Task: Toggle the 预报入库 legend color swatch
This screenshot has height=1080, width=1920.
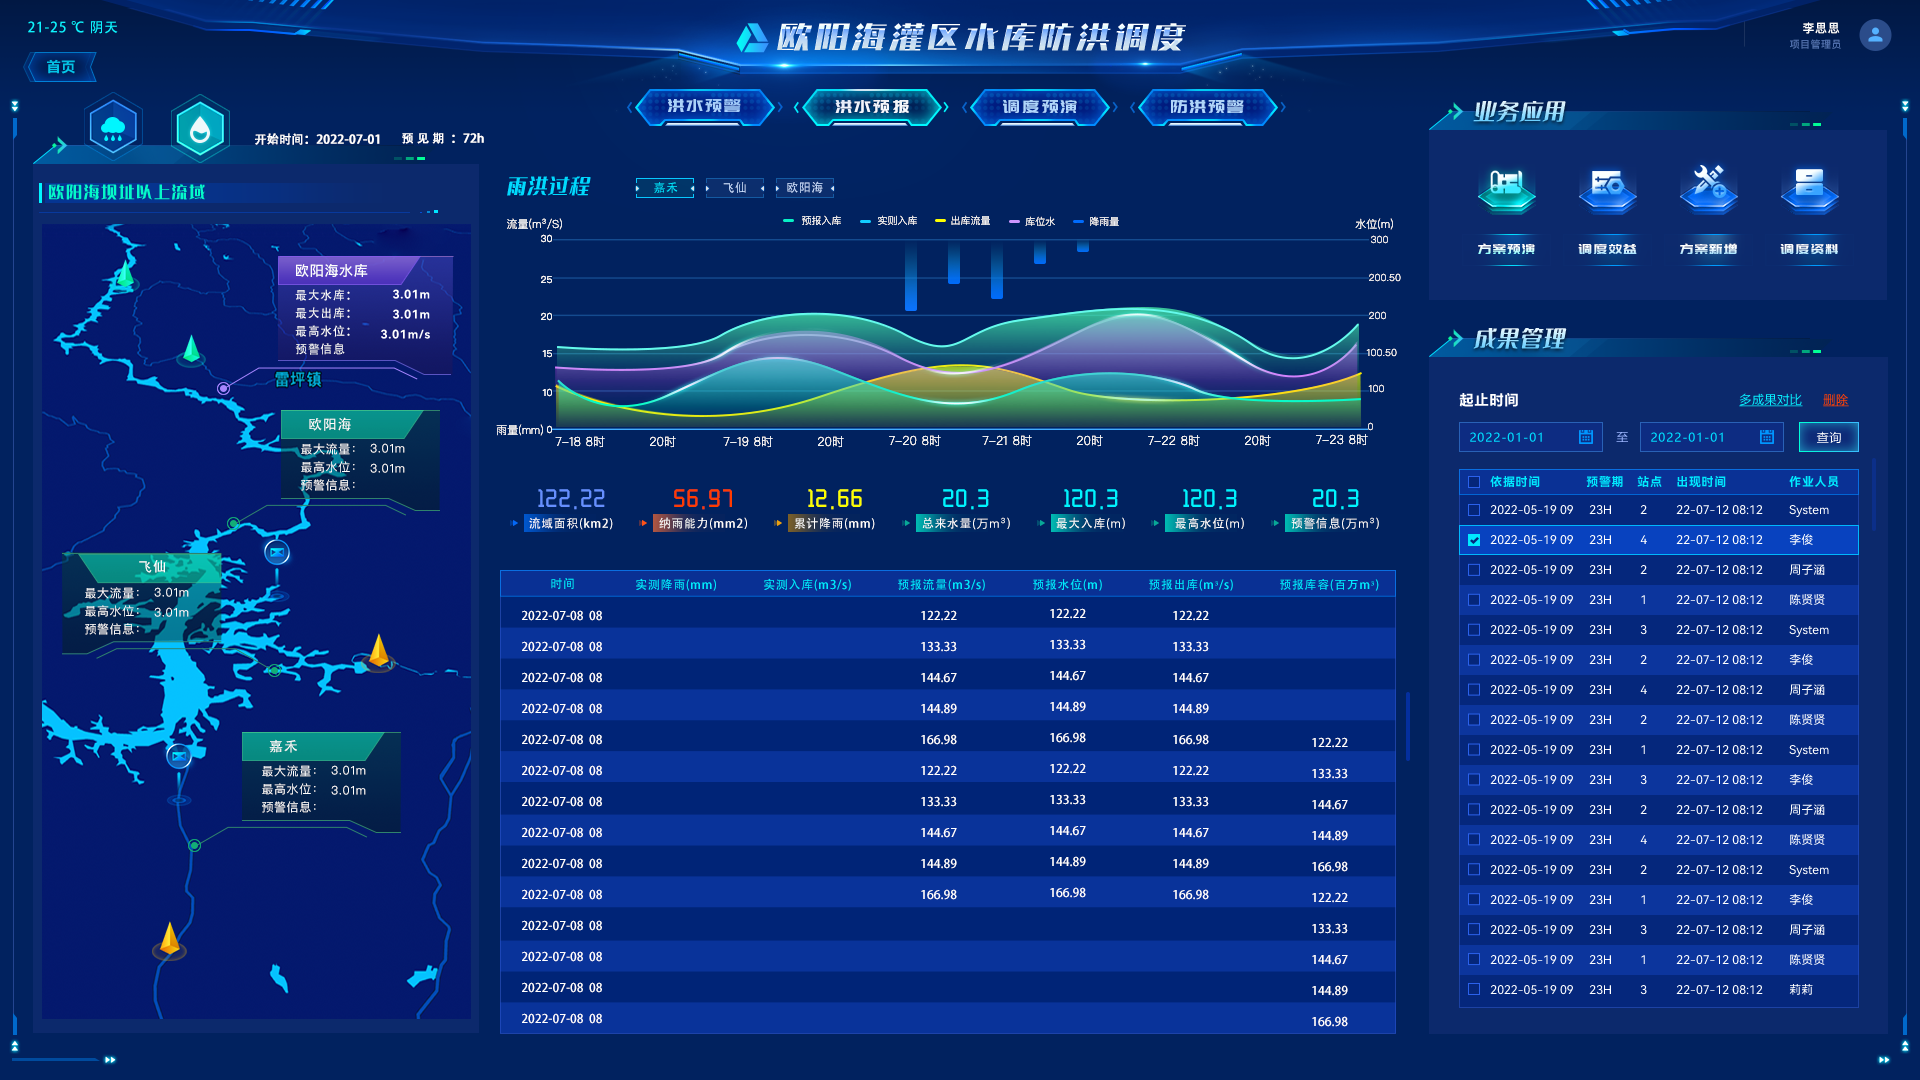Action: pos(788,221)
